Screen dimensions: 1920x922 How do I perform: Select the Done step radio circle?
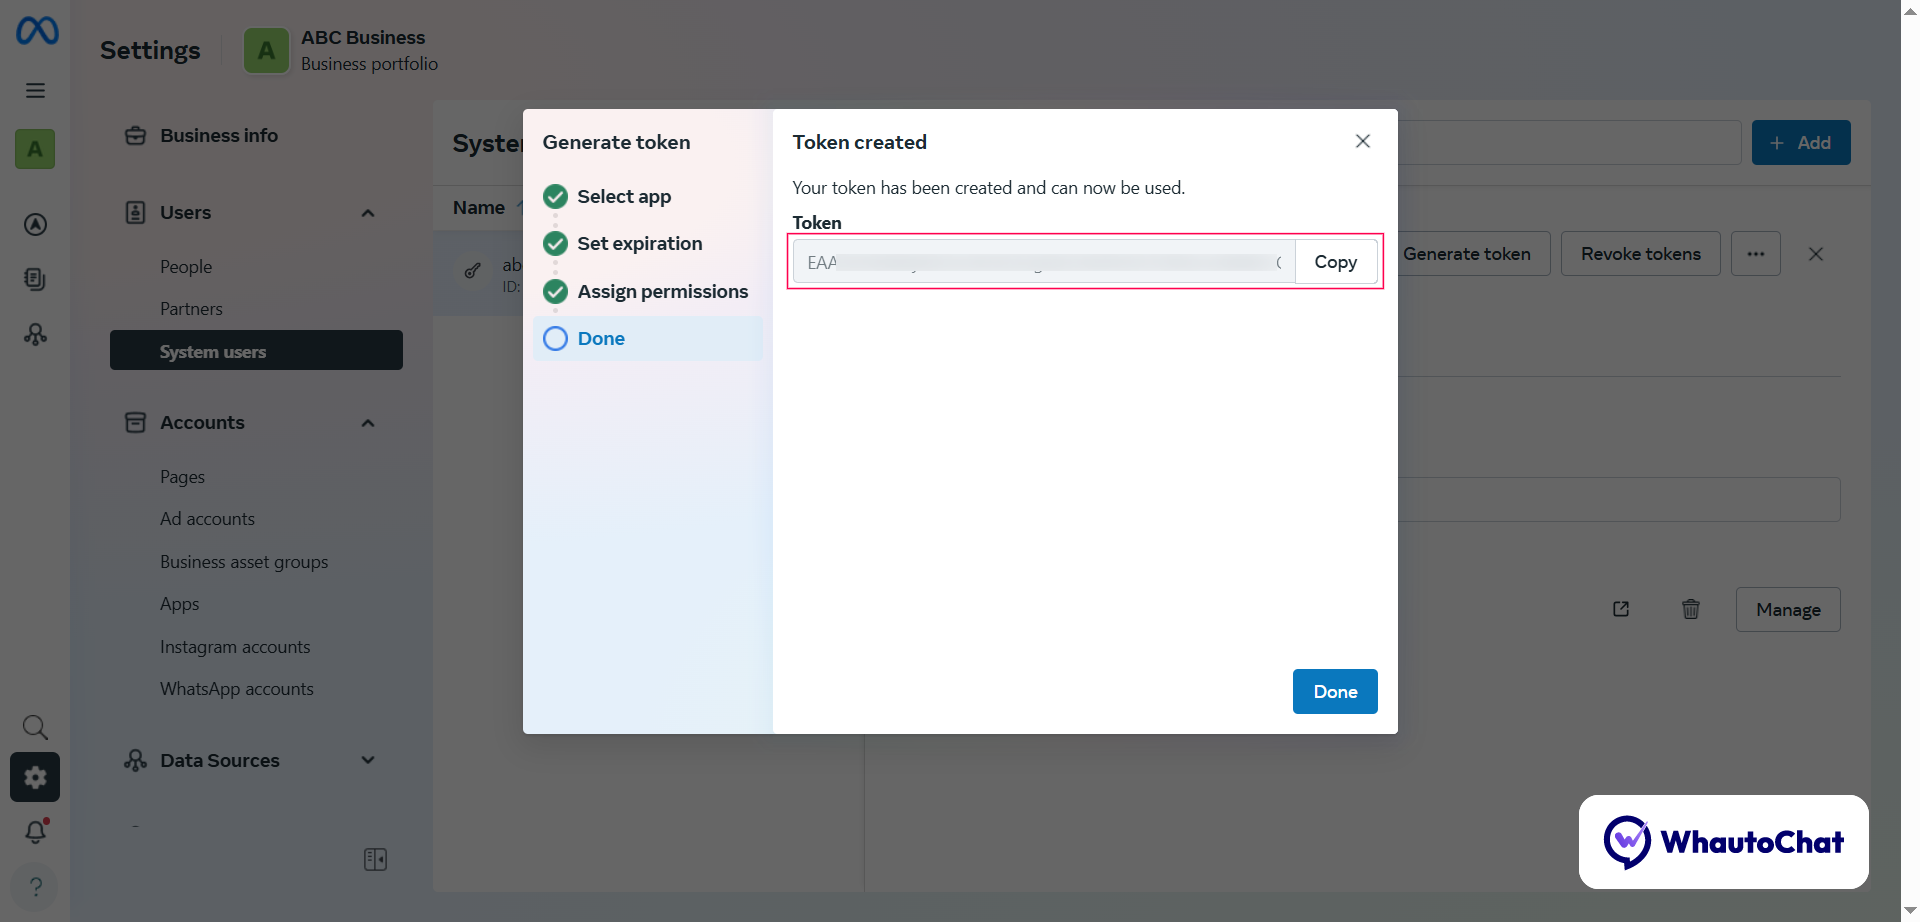pyautogui.click(x=555, y=339)
